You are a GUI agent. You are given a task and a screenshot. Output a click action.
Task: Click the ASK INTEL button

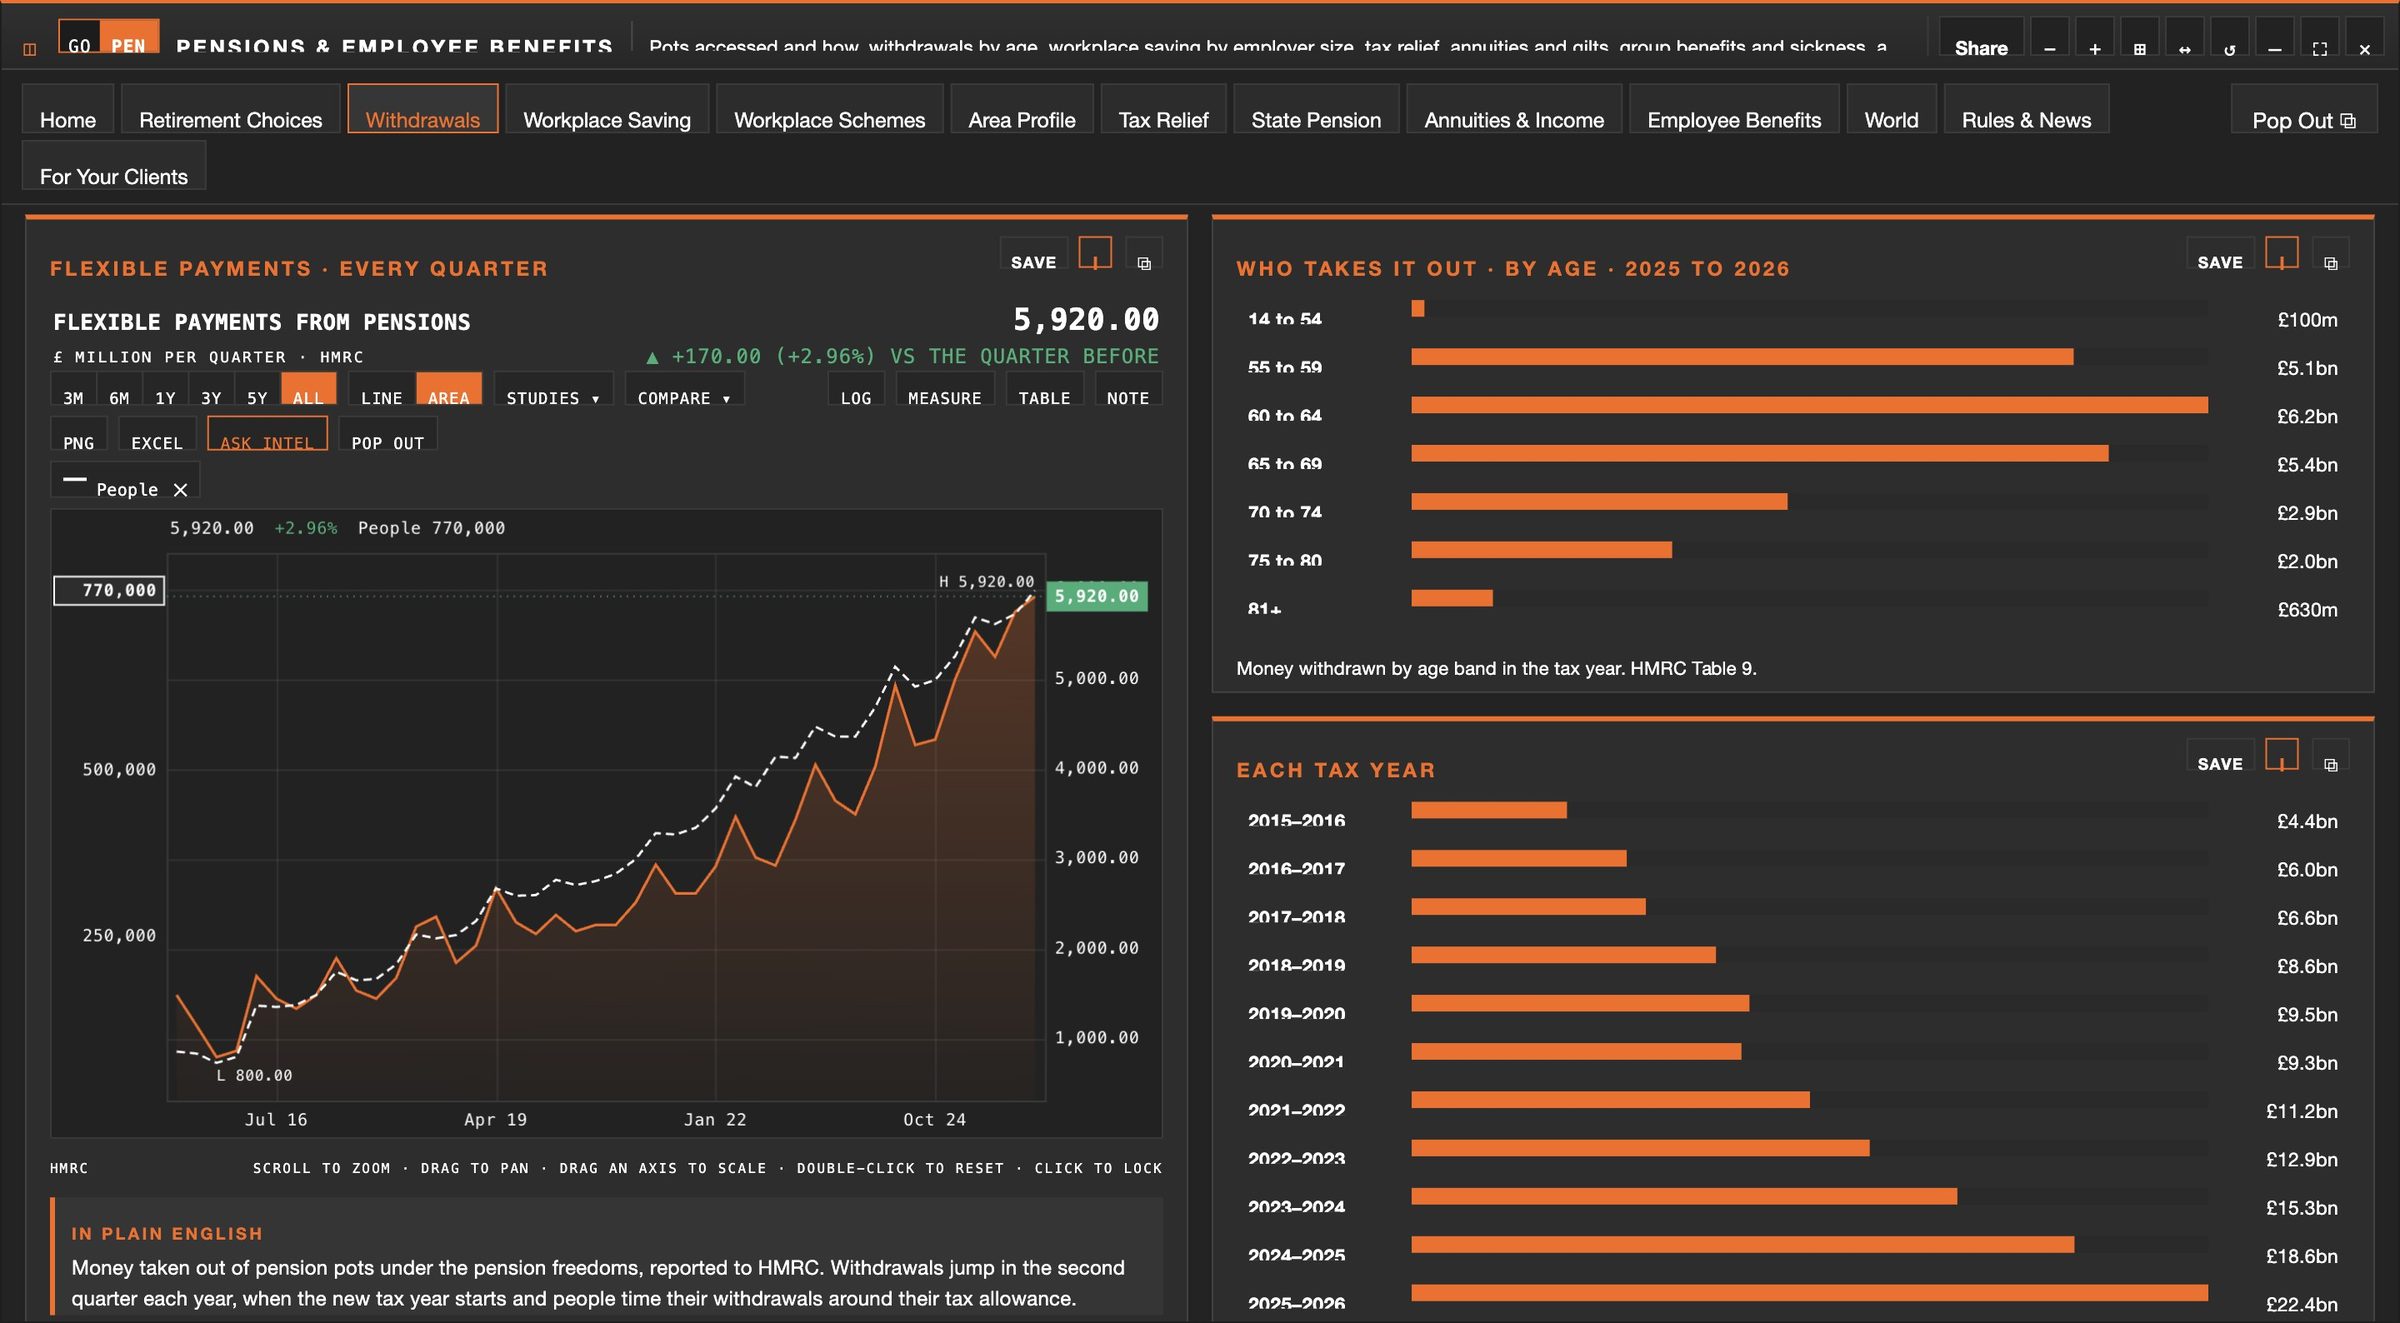point(267,442)
